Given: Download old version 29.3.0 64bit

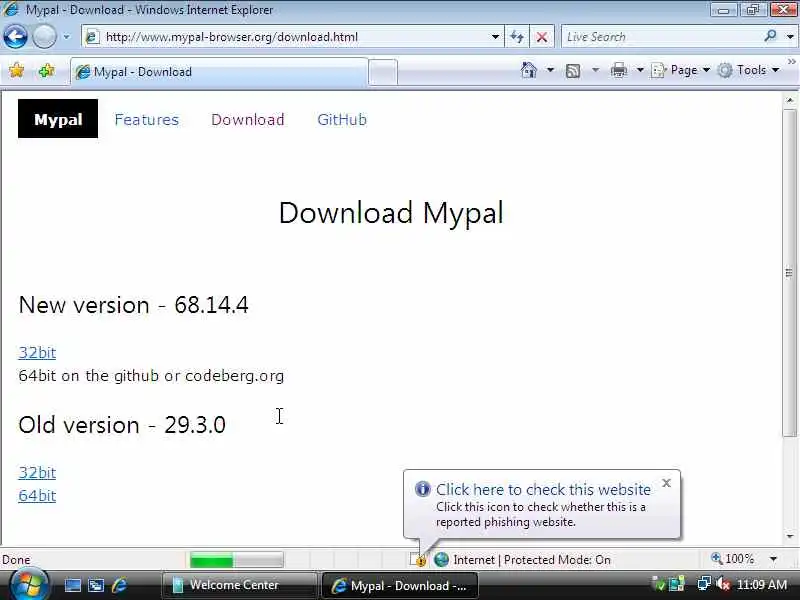Looking at the screenshot, I should [x=37, y=495].
